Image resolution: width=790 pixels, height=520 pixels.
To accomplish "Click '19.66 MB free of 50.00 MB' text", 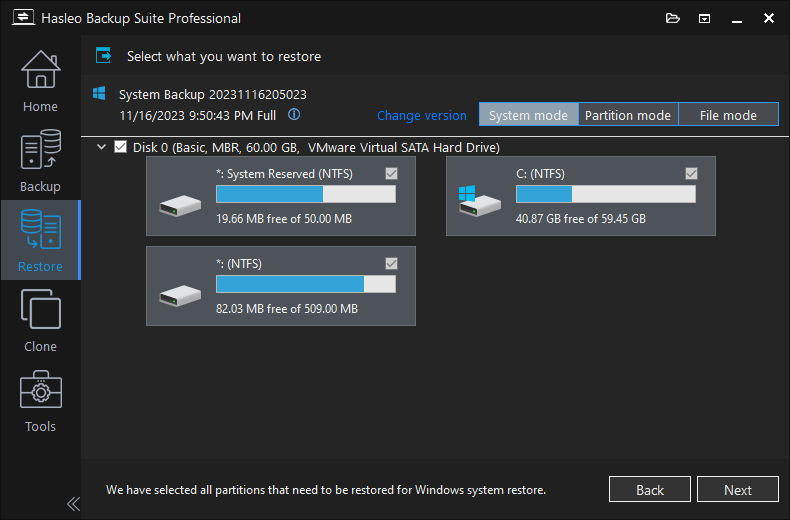I will coord(284,219).
